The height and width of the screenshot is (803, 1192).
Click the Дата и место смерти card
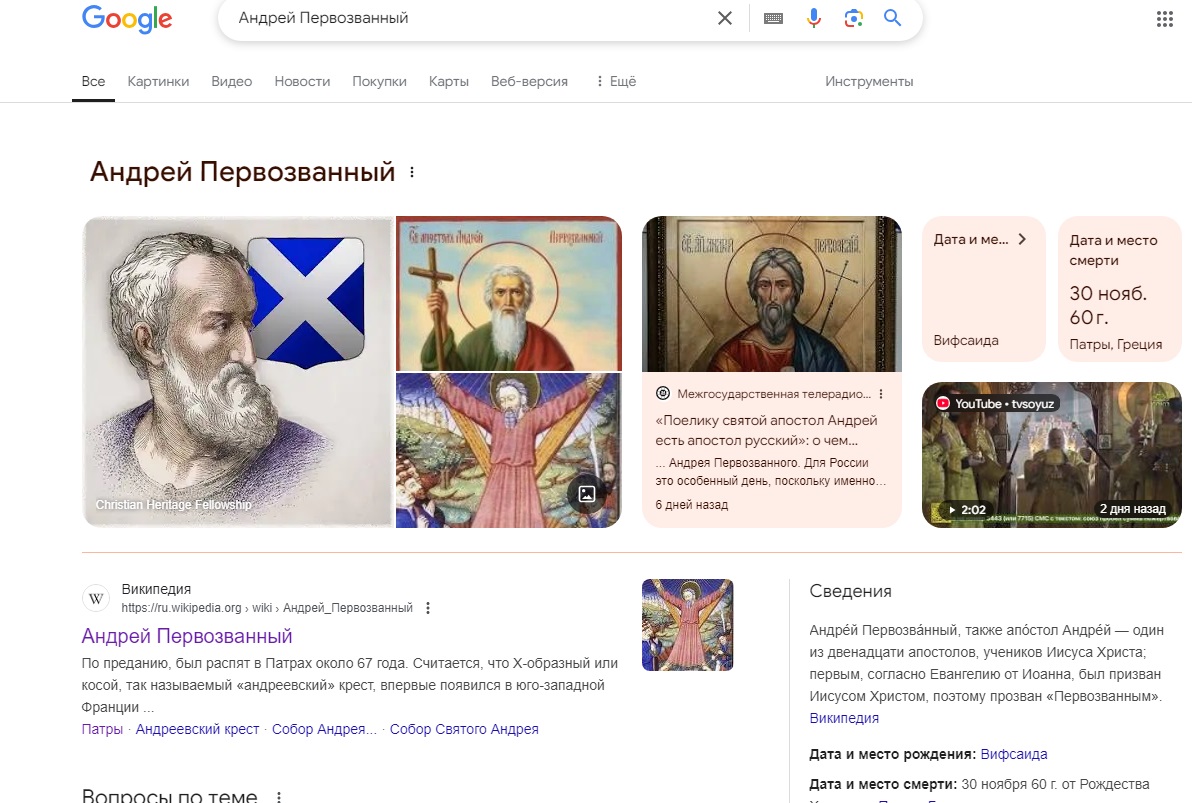click(x=1119, y=289)
